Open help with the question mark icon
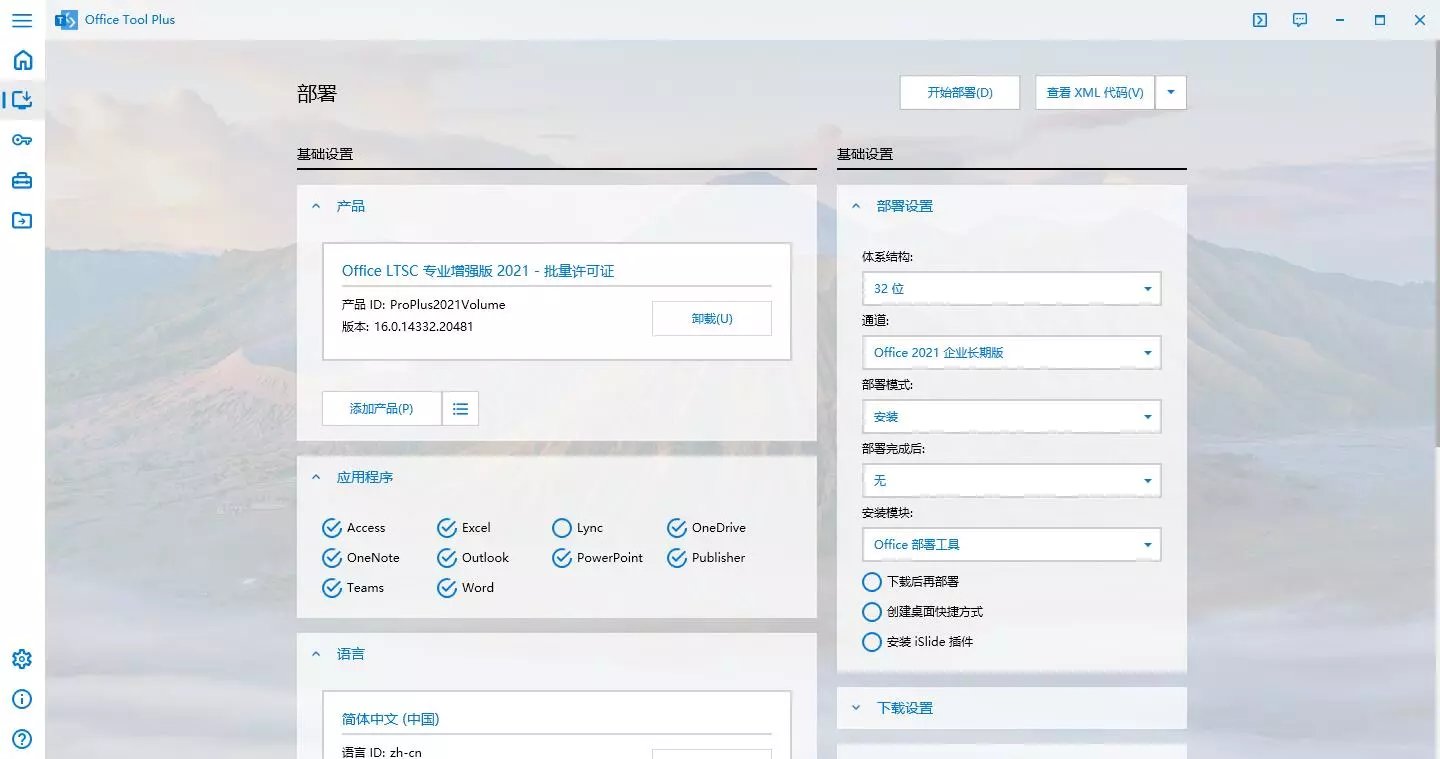1440x759 pixels. click(x=21, y=739)
